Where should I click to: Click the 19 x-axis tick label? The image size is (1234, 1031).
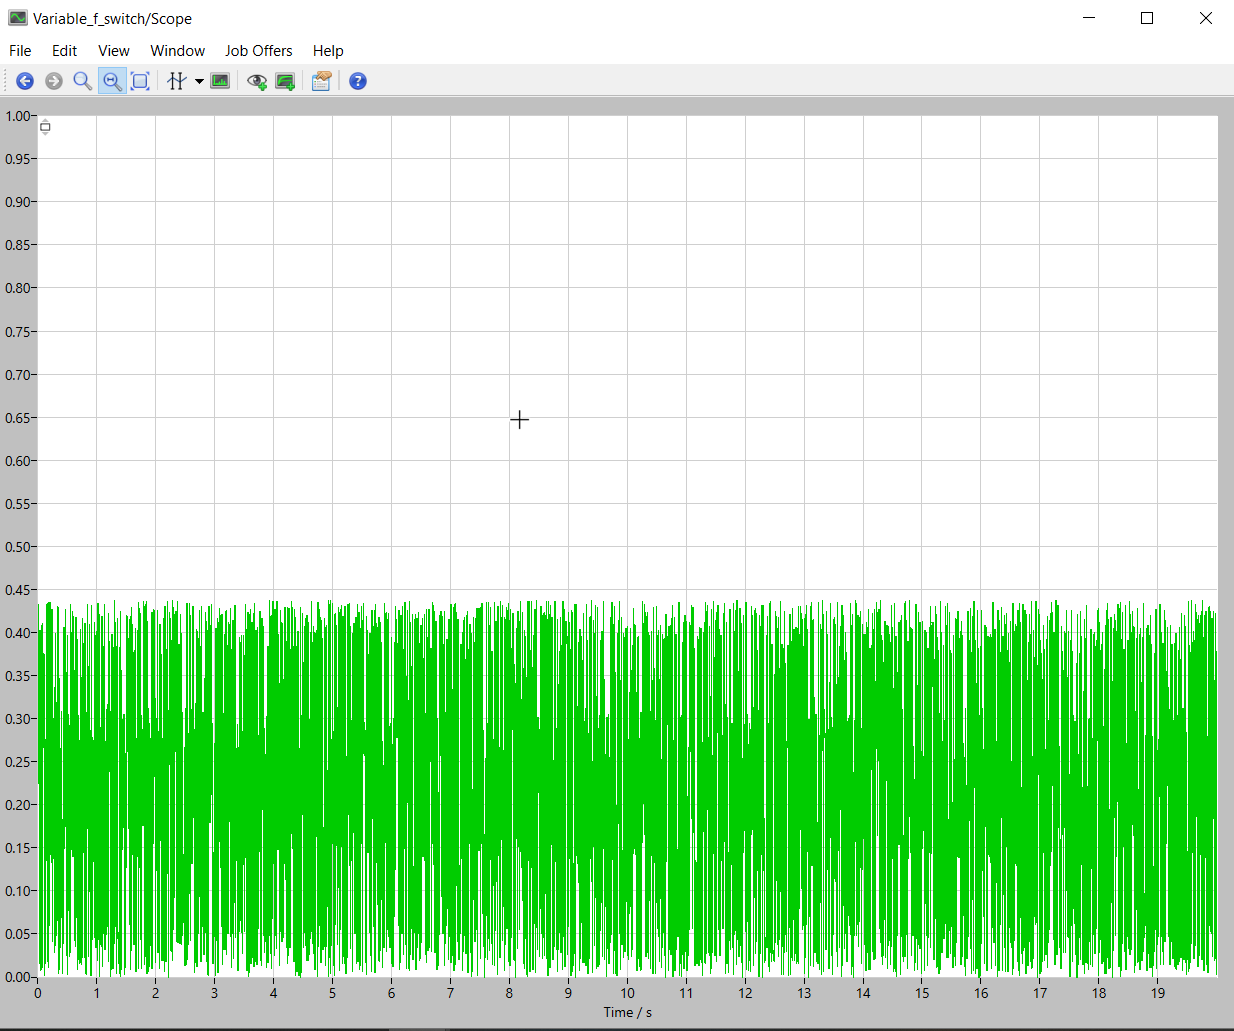(1158, 993)
